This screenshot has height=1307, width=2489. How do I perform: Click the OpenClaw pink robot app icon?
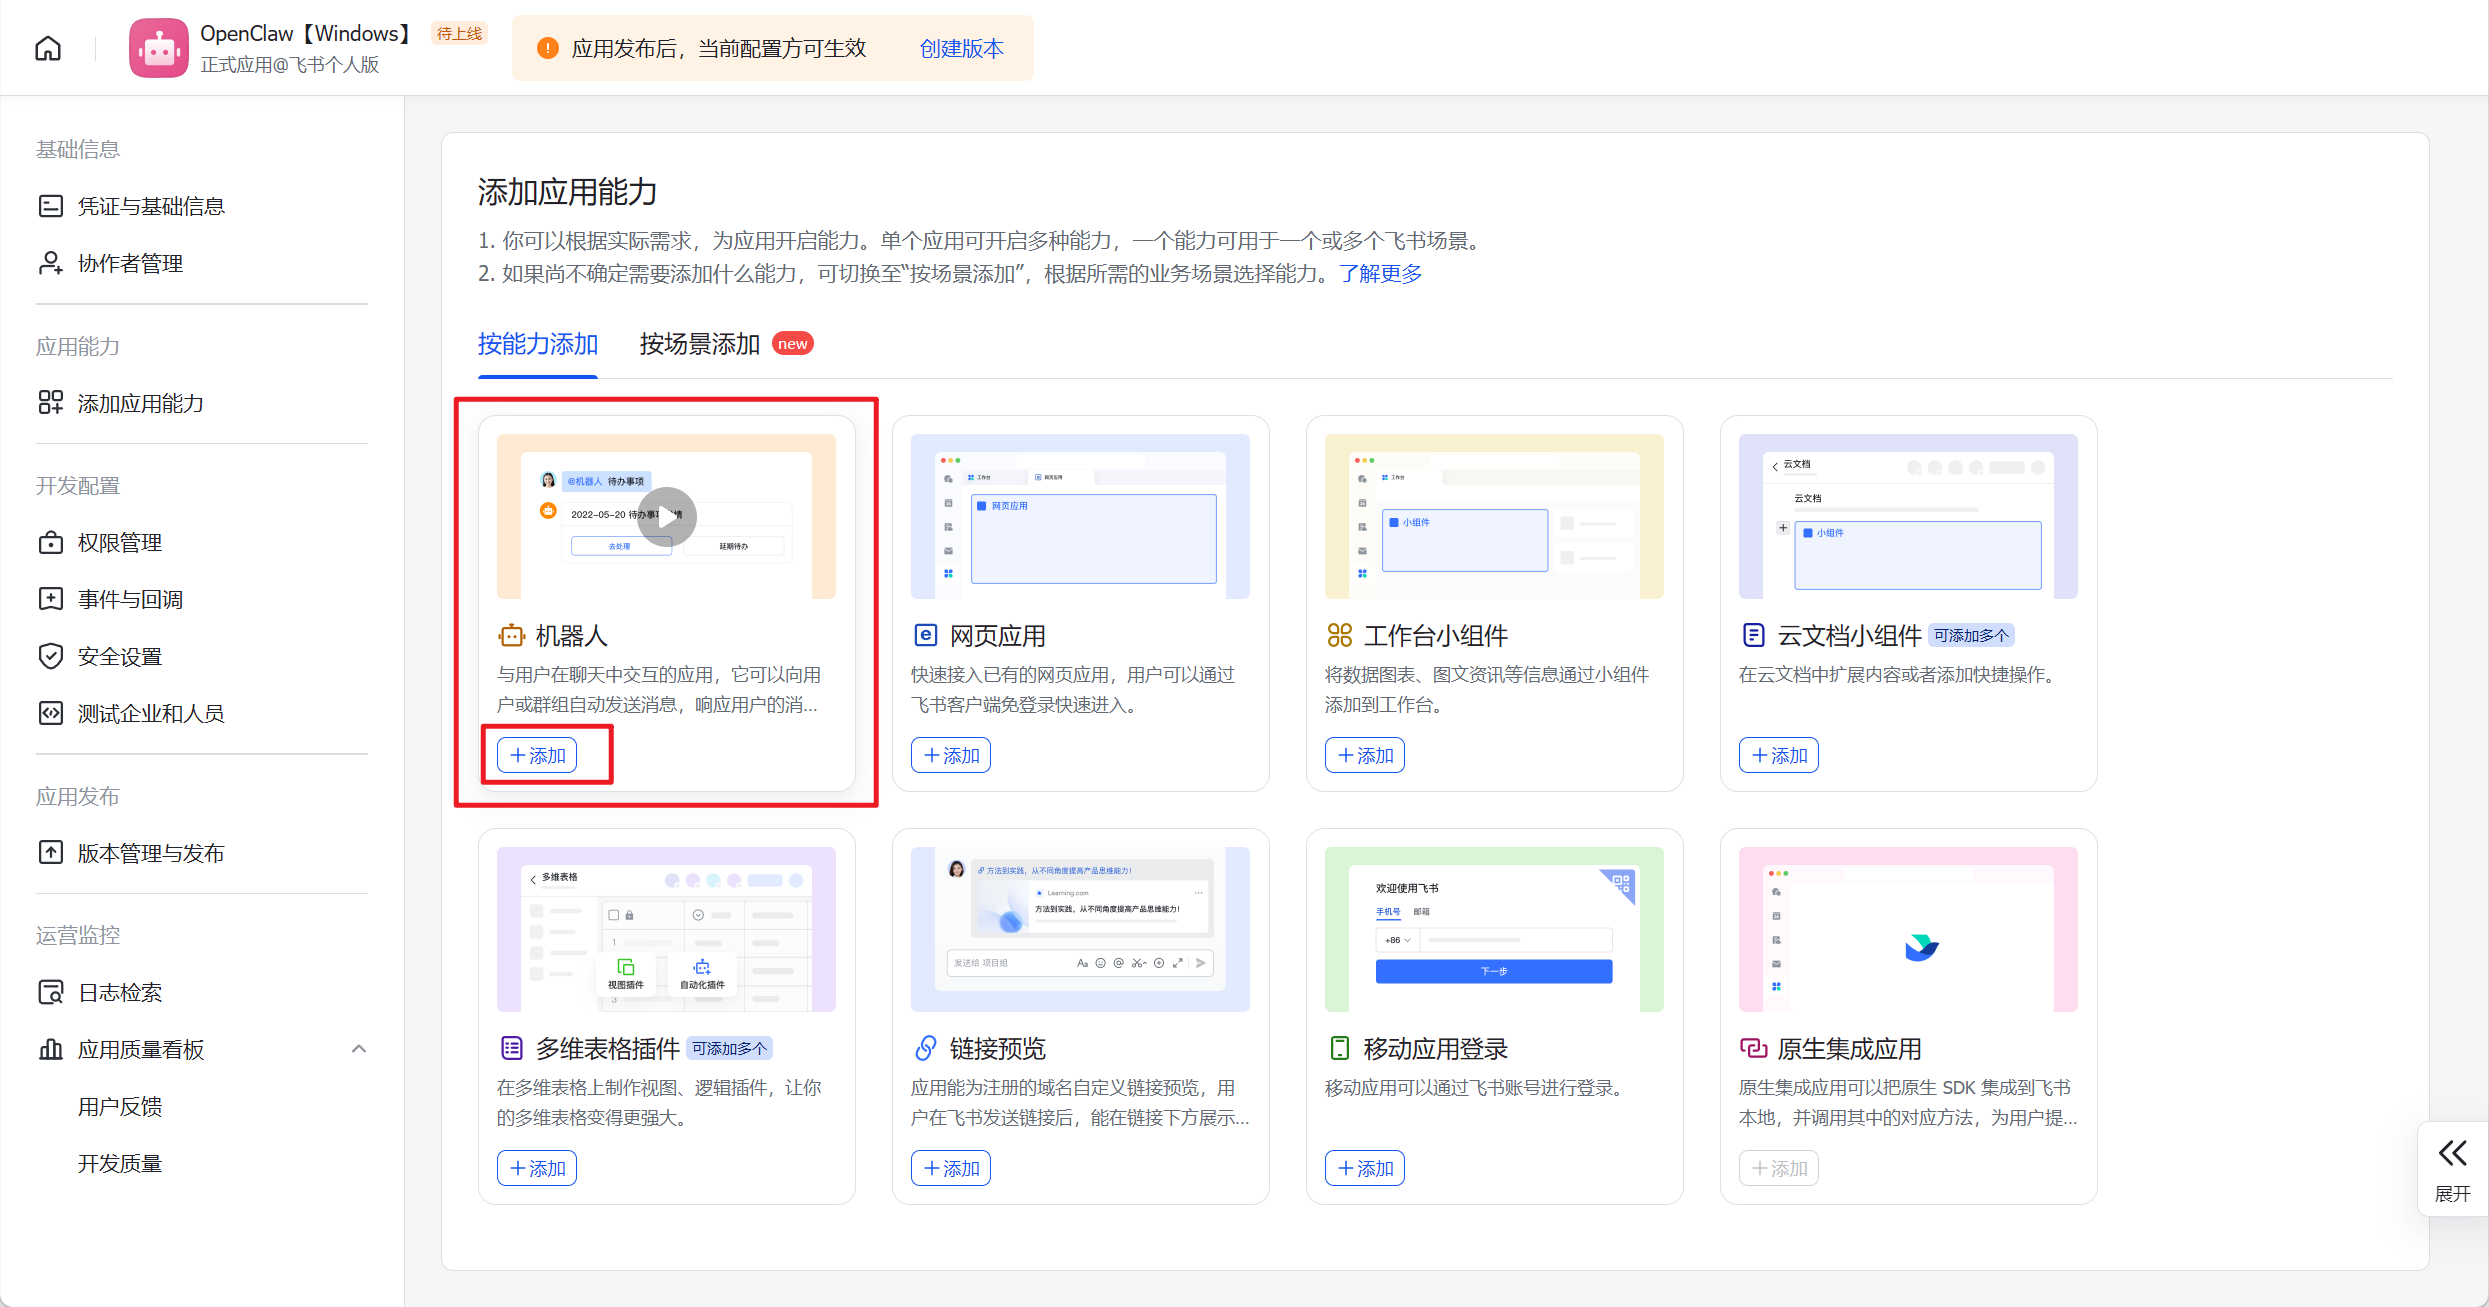pos(158,48)
